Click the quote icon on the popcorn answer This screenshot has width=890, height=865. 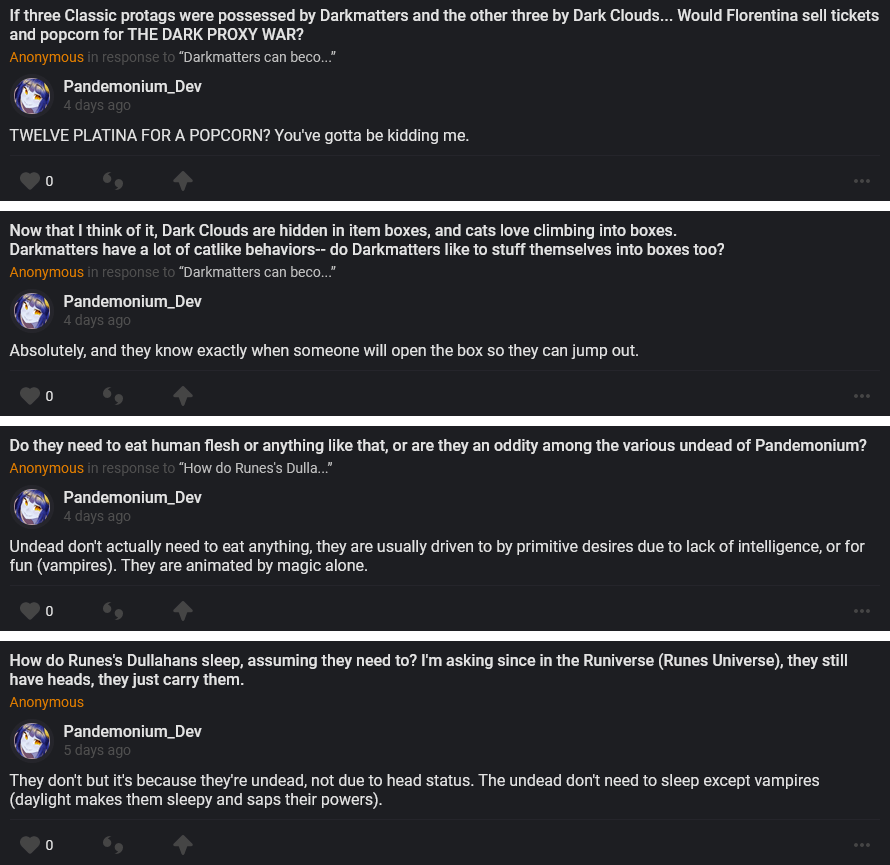[x=113, y=181]
